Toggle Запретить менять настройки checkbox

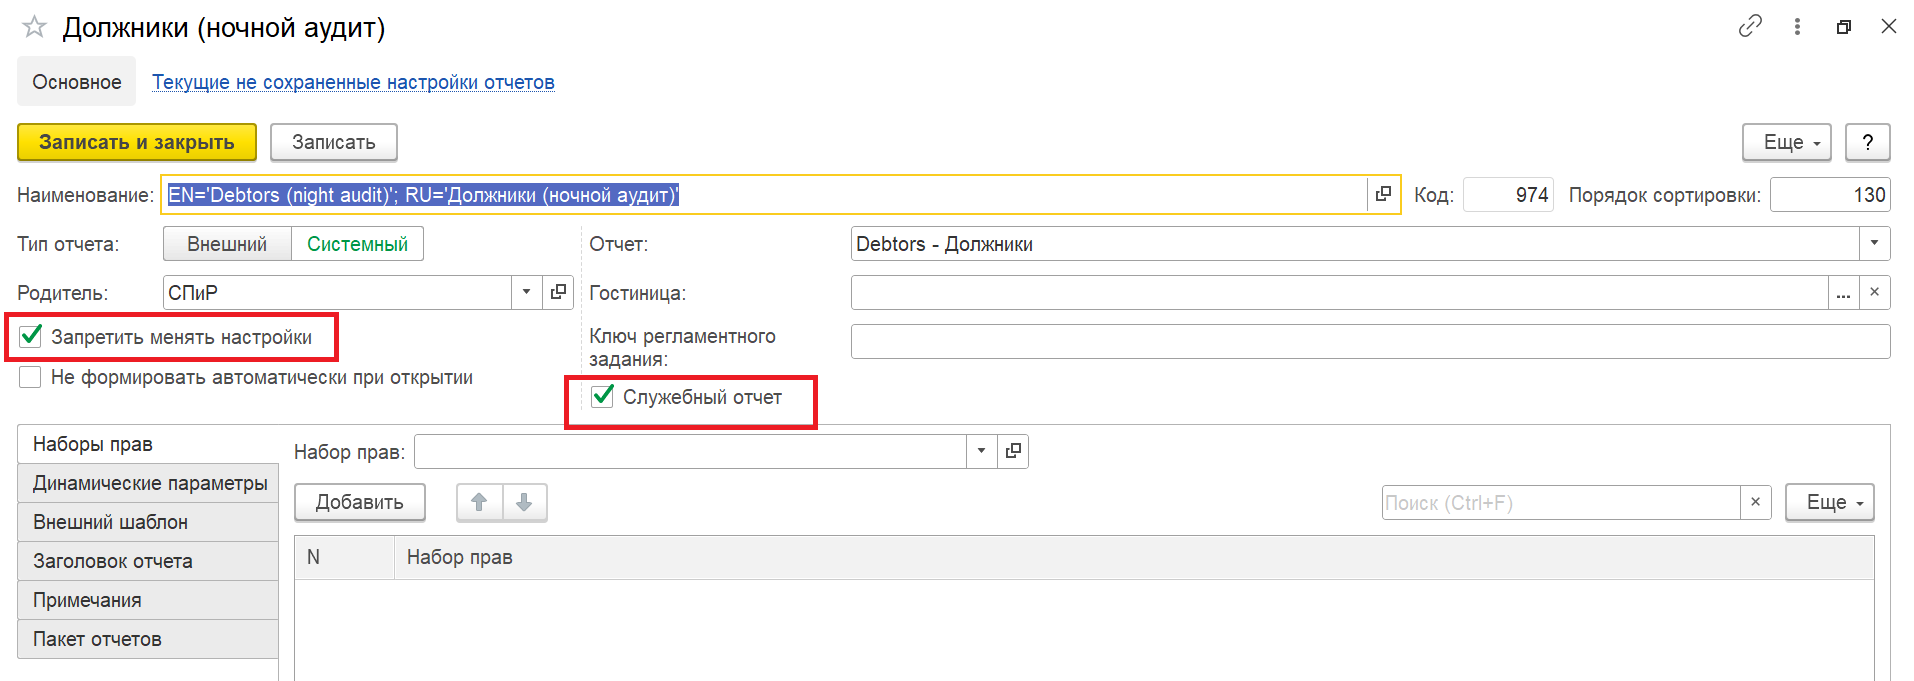[x=31, y=337]
